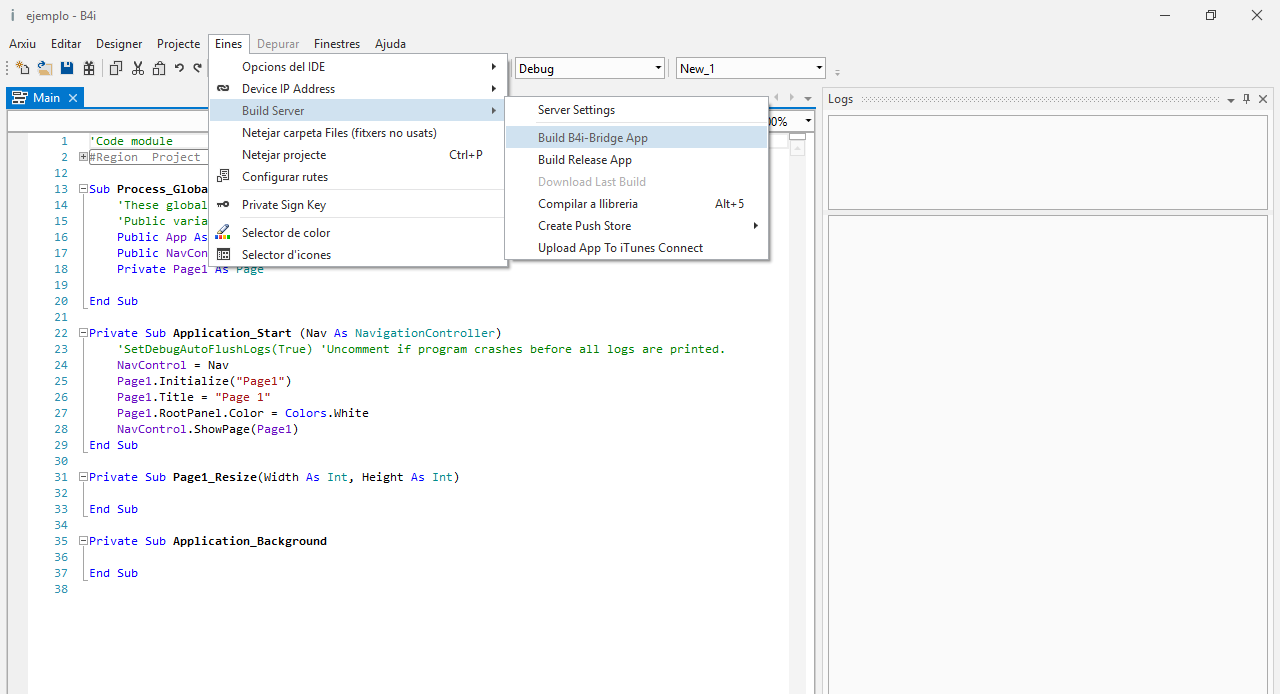Select Upload App To iTunes Connect
1280x694 pixels.
point(620,248)
